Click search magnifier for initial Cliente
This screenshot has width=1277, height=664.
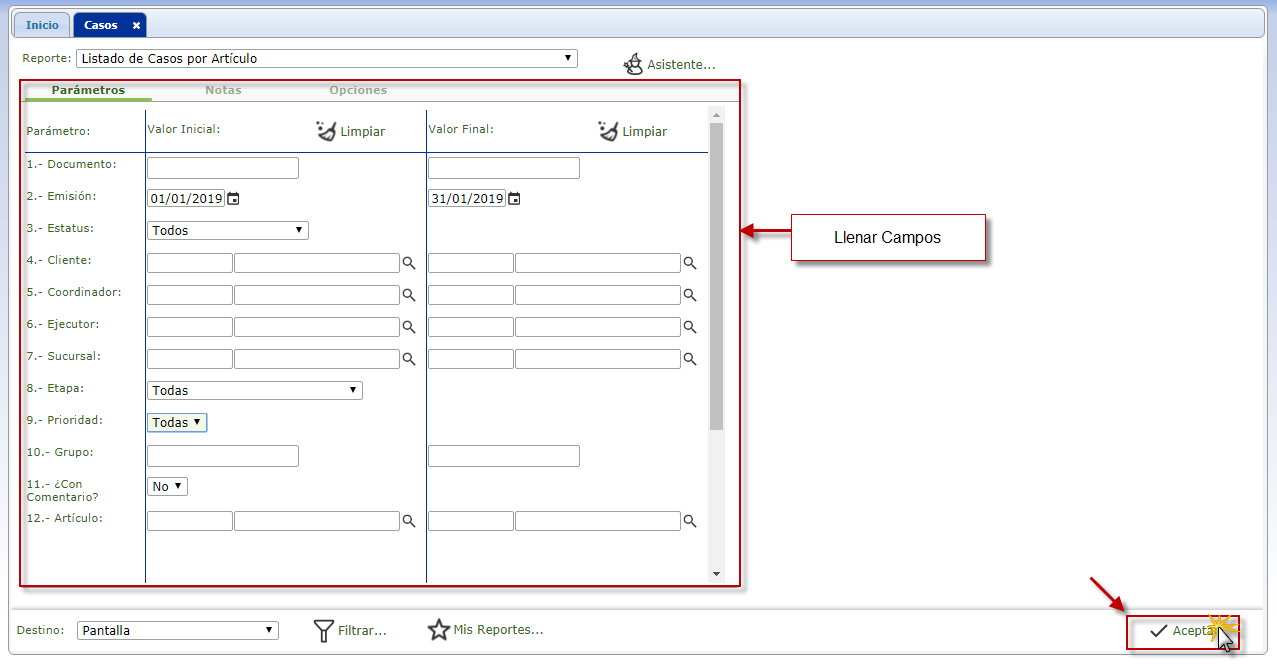408,263
